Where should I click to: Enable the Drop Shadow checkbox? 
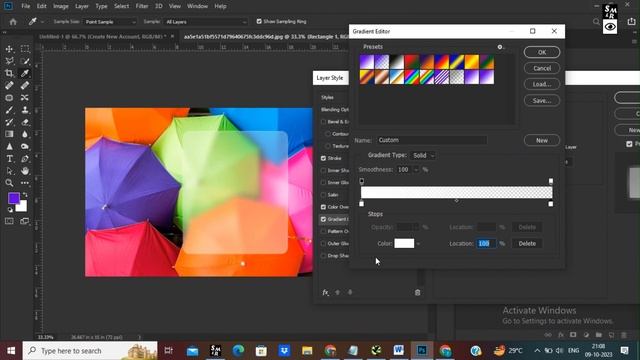[323, 256]
